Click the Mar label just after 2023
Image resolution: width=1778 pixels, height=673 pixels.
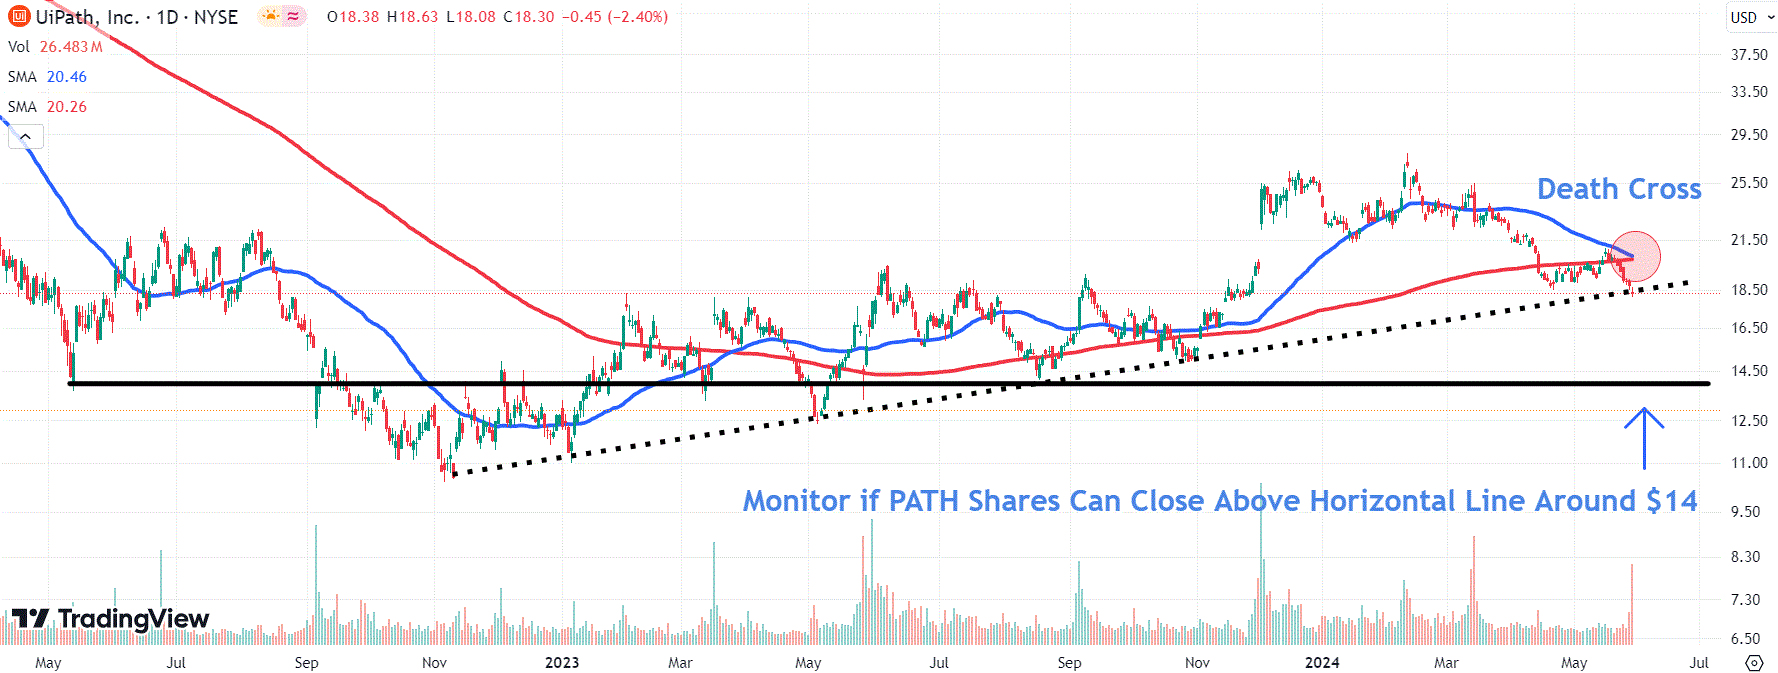680,663
